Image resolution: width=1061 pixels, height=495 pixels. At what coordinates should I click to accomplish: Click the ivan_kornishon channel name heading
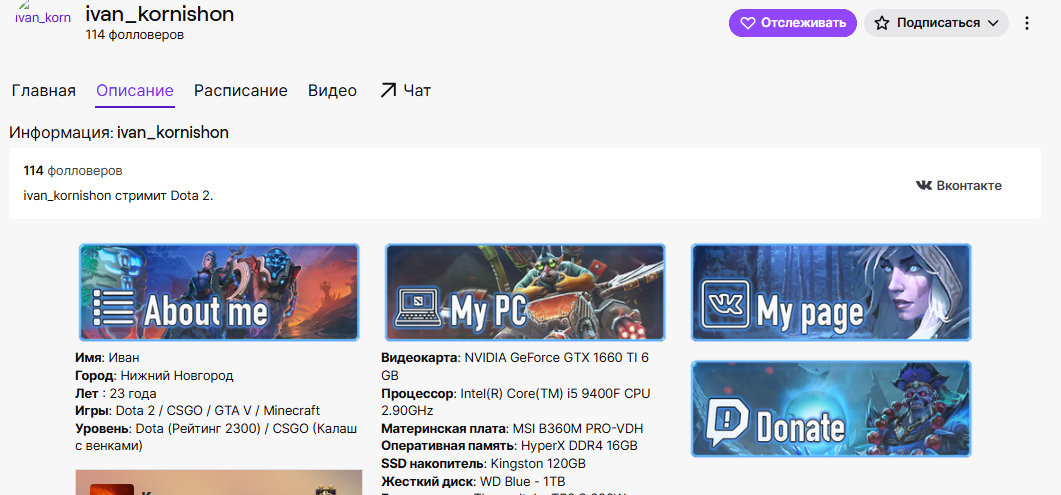pos(160,13)
